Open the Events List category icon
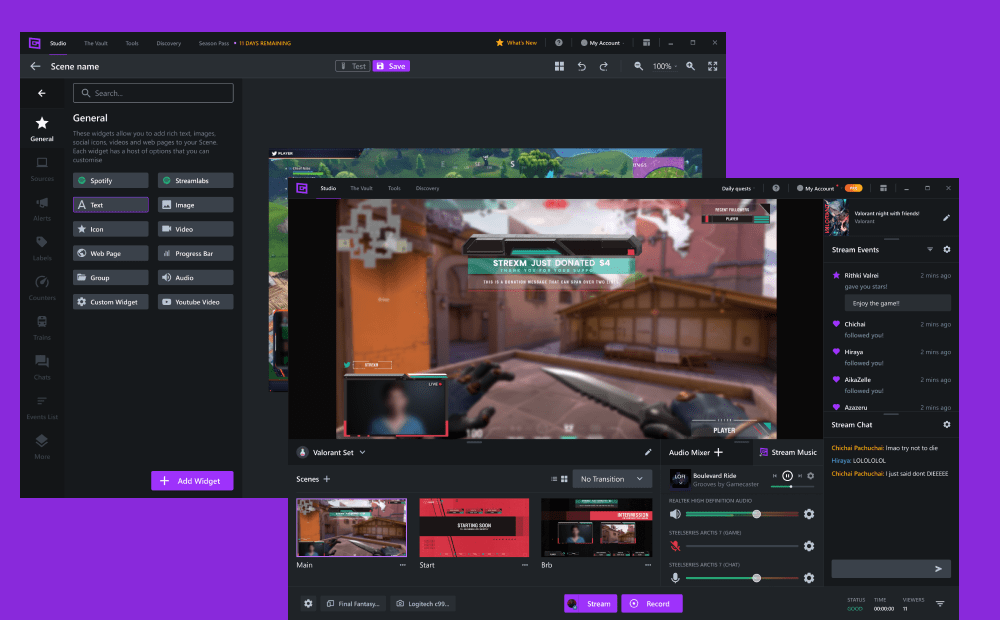Viewport: 1000px width, 620px height. [42, 401]
